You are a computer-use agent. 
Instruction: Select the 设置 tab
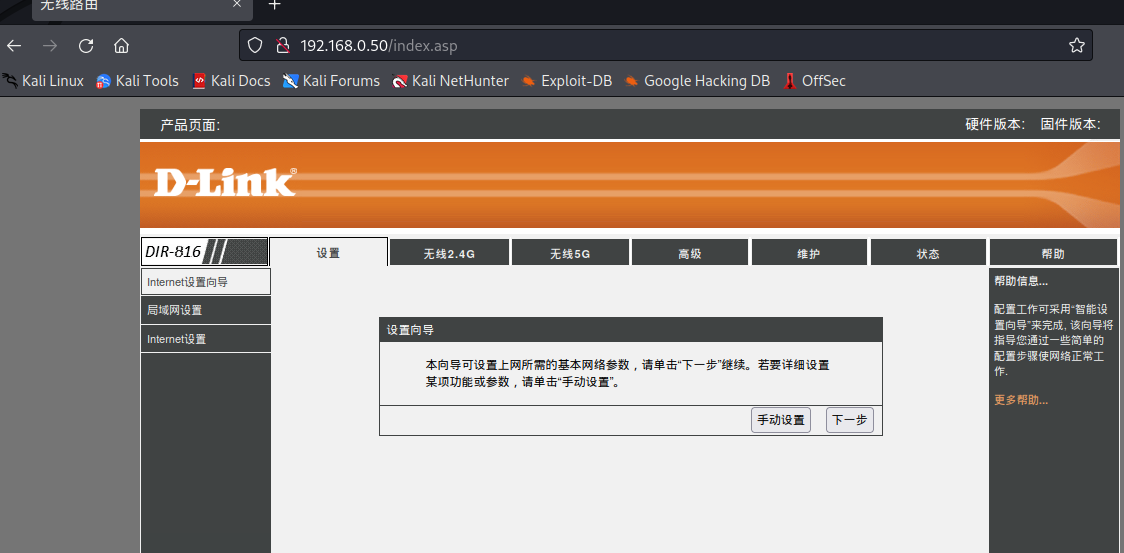pyautogui.click(x=328, y=252)
